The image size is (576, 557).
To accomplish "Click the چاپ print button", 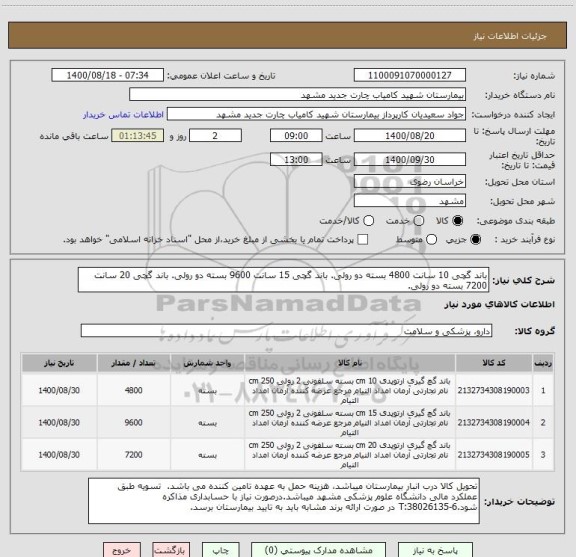I will [x=221, y=550].
